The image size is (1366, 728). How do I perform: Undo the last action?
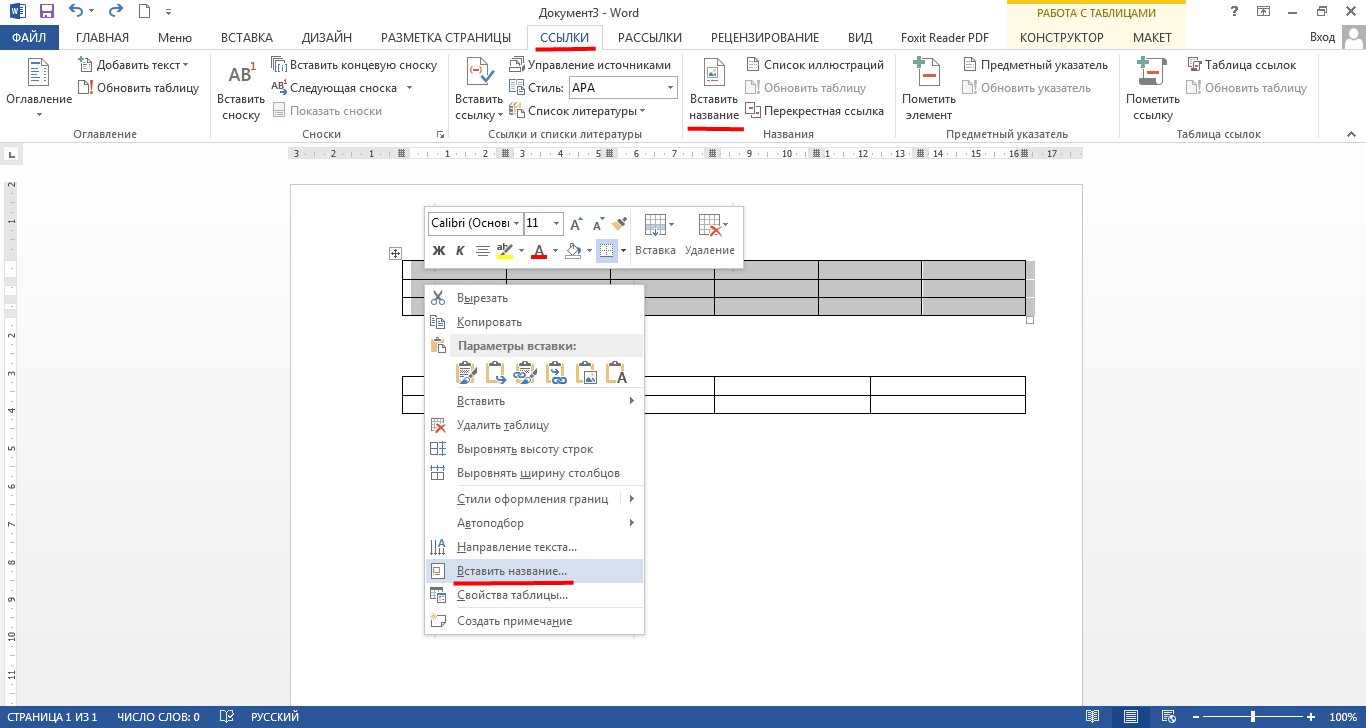[x=76, y=12]
